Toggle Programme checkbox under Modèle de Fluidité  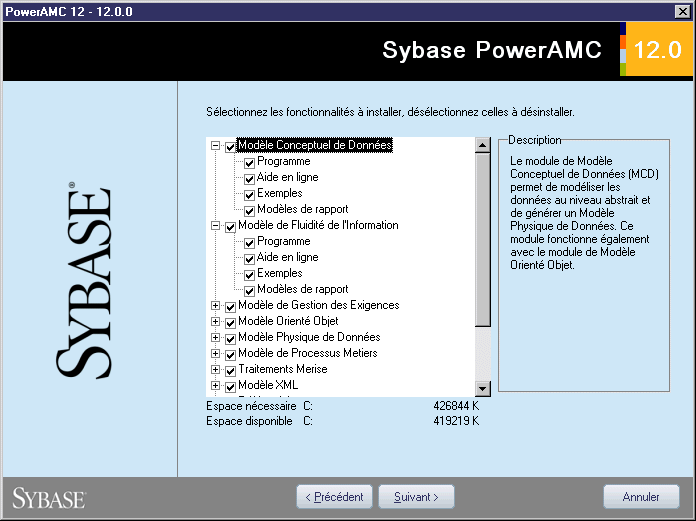pos(249,243)
